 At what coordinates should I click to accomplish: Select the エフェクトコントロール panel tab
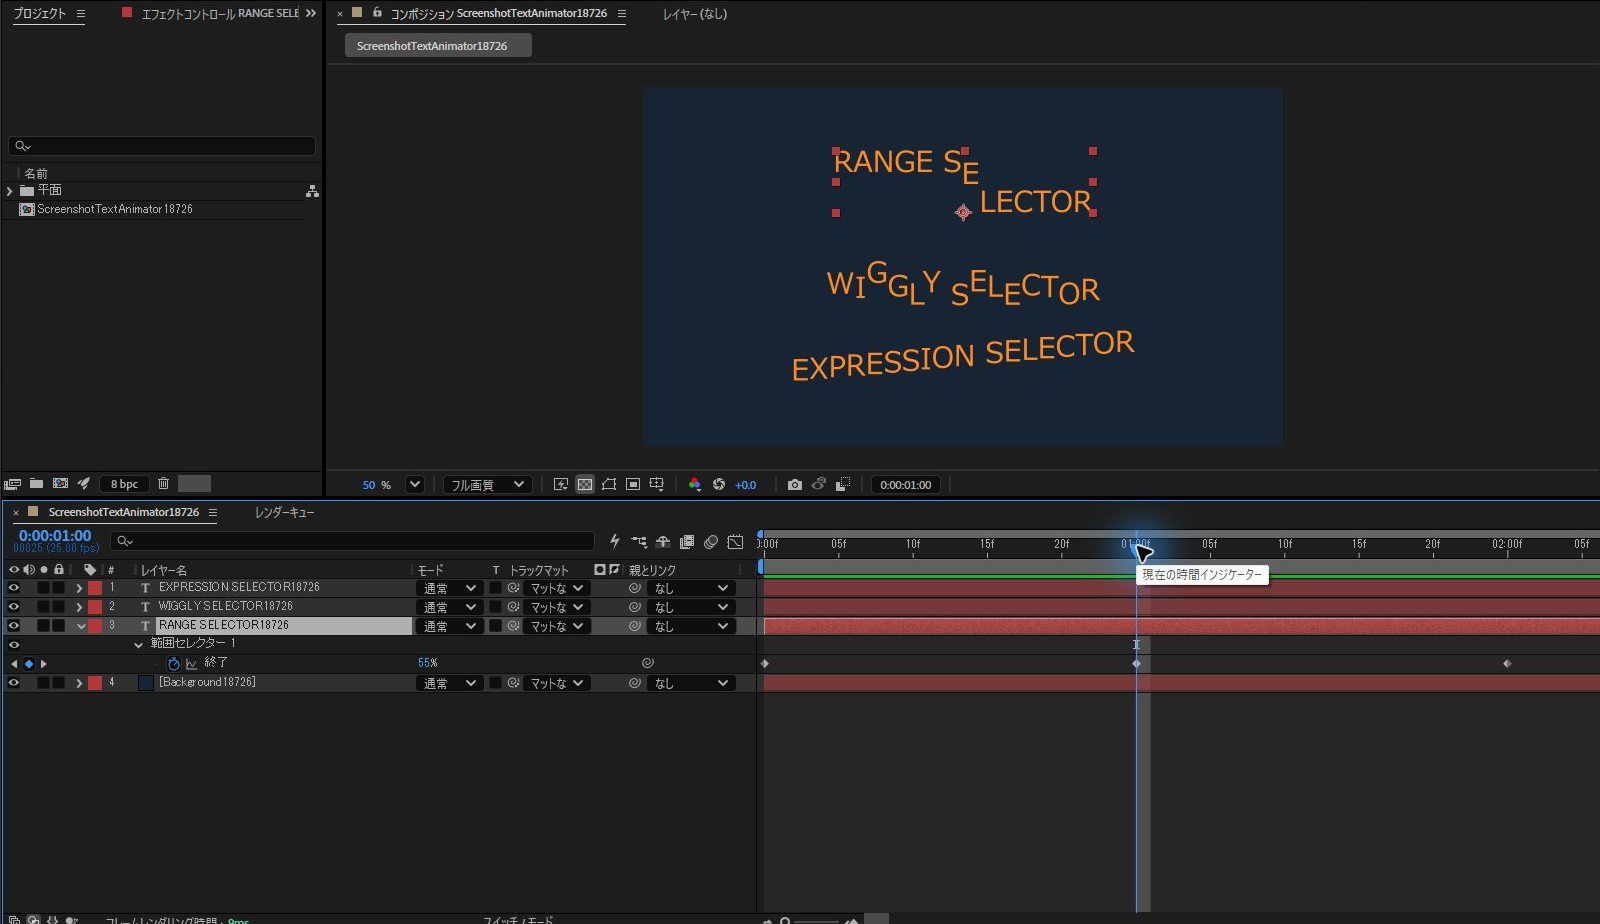219,13
